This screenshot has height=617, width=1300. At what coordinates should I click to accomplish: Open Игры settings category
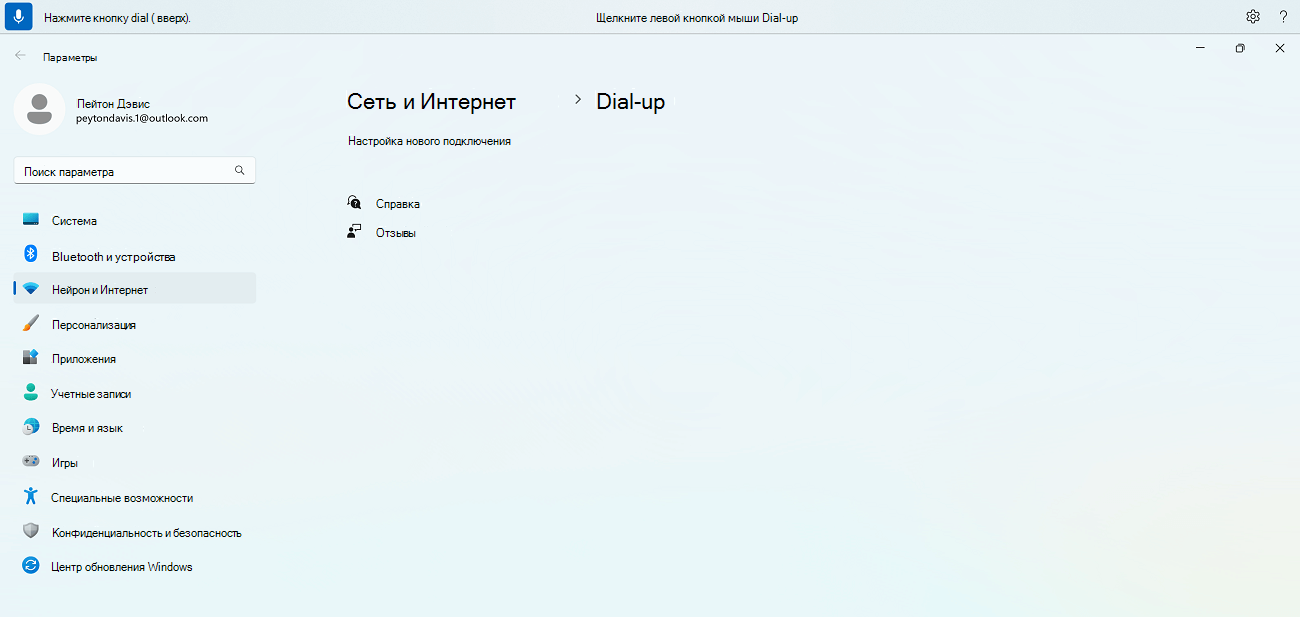(x=135, y=462)
